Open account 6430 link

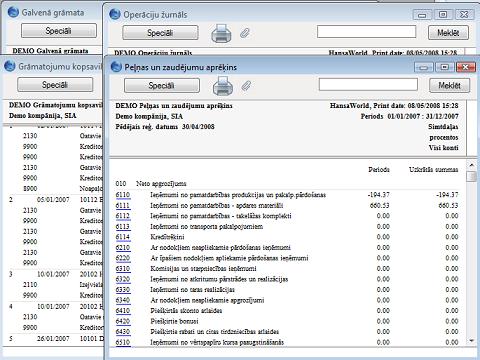point(123,332)
